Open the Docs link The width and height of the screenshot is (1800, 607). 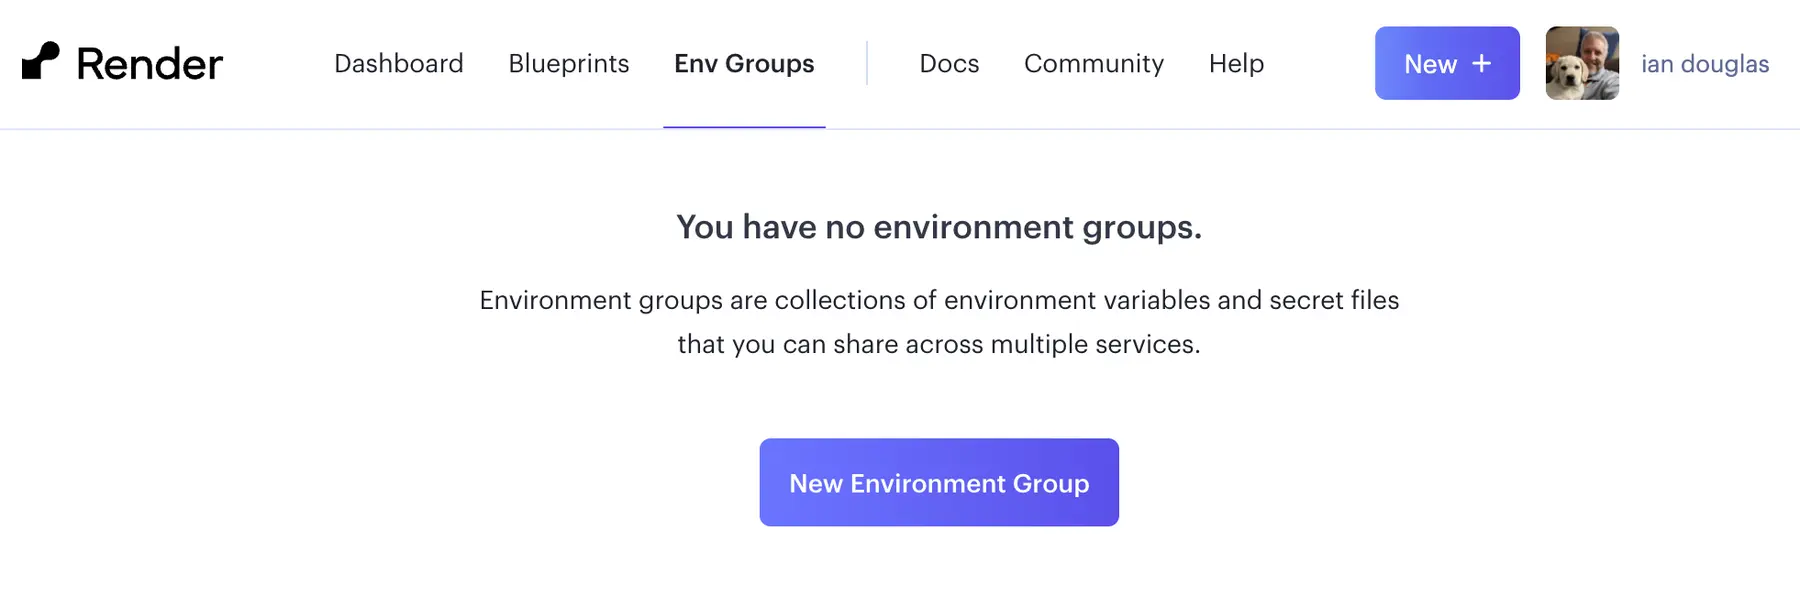pyautogui.click(x=949, y=64)
